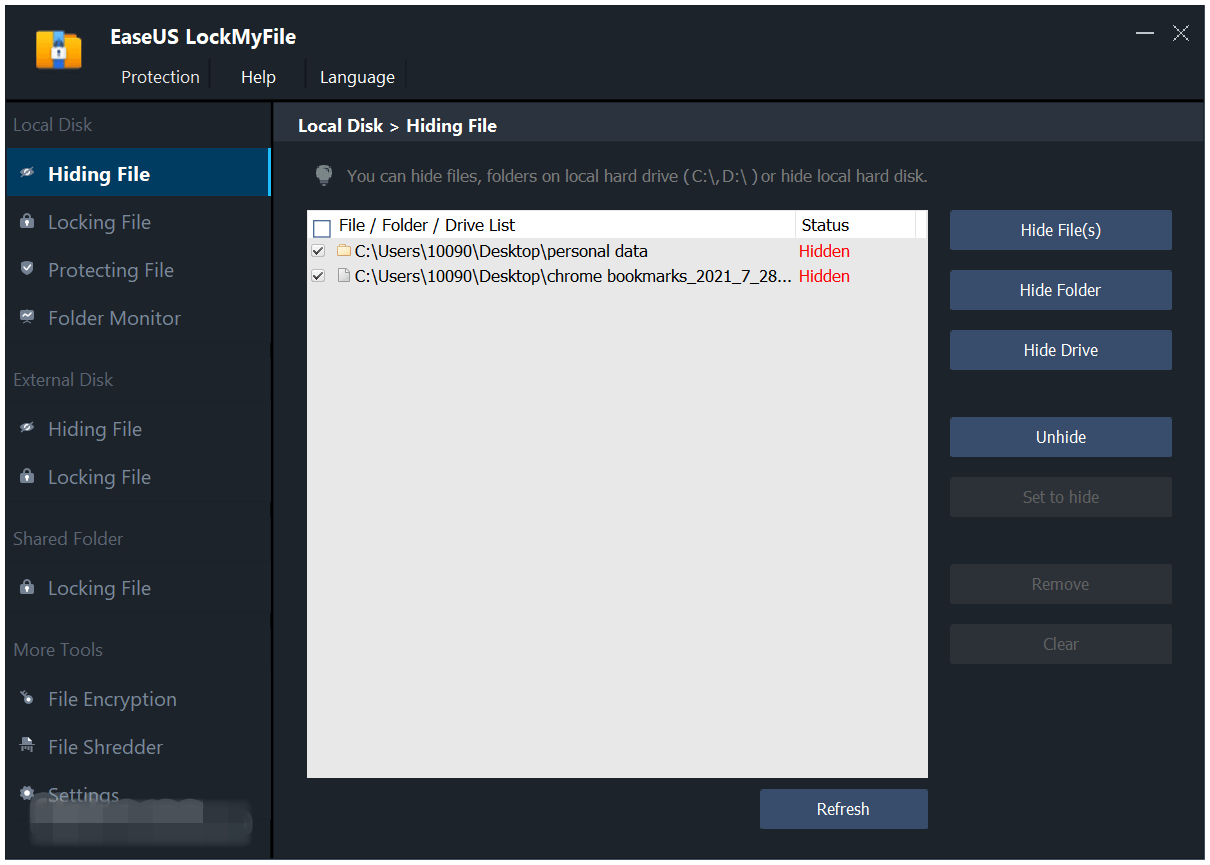The width and height of the screenshot is (1210, 865).
Task: Select the Protecting File shield tool
Action: 110,269
